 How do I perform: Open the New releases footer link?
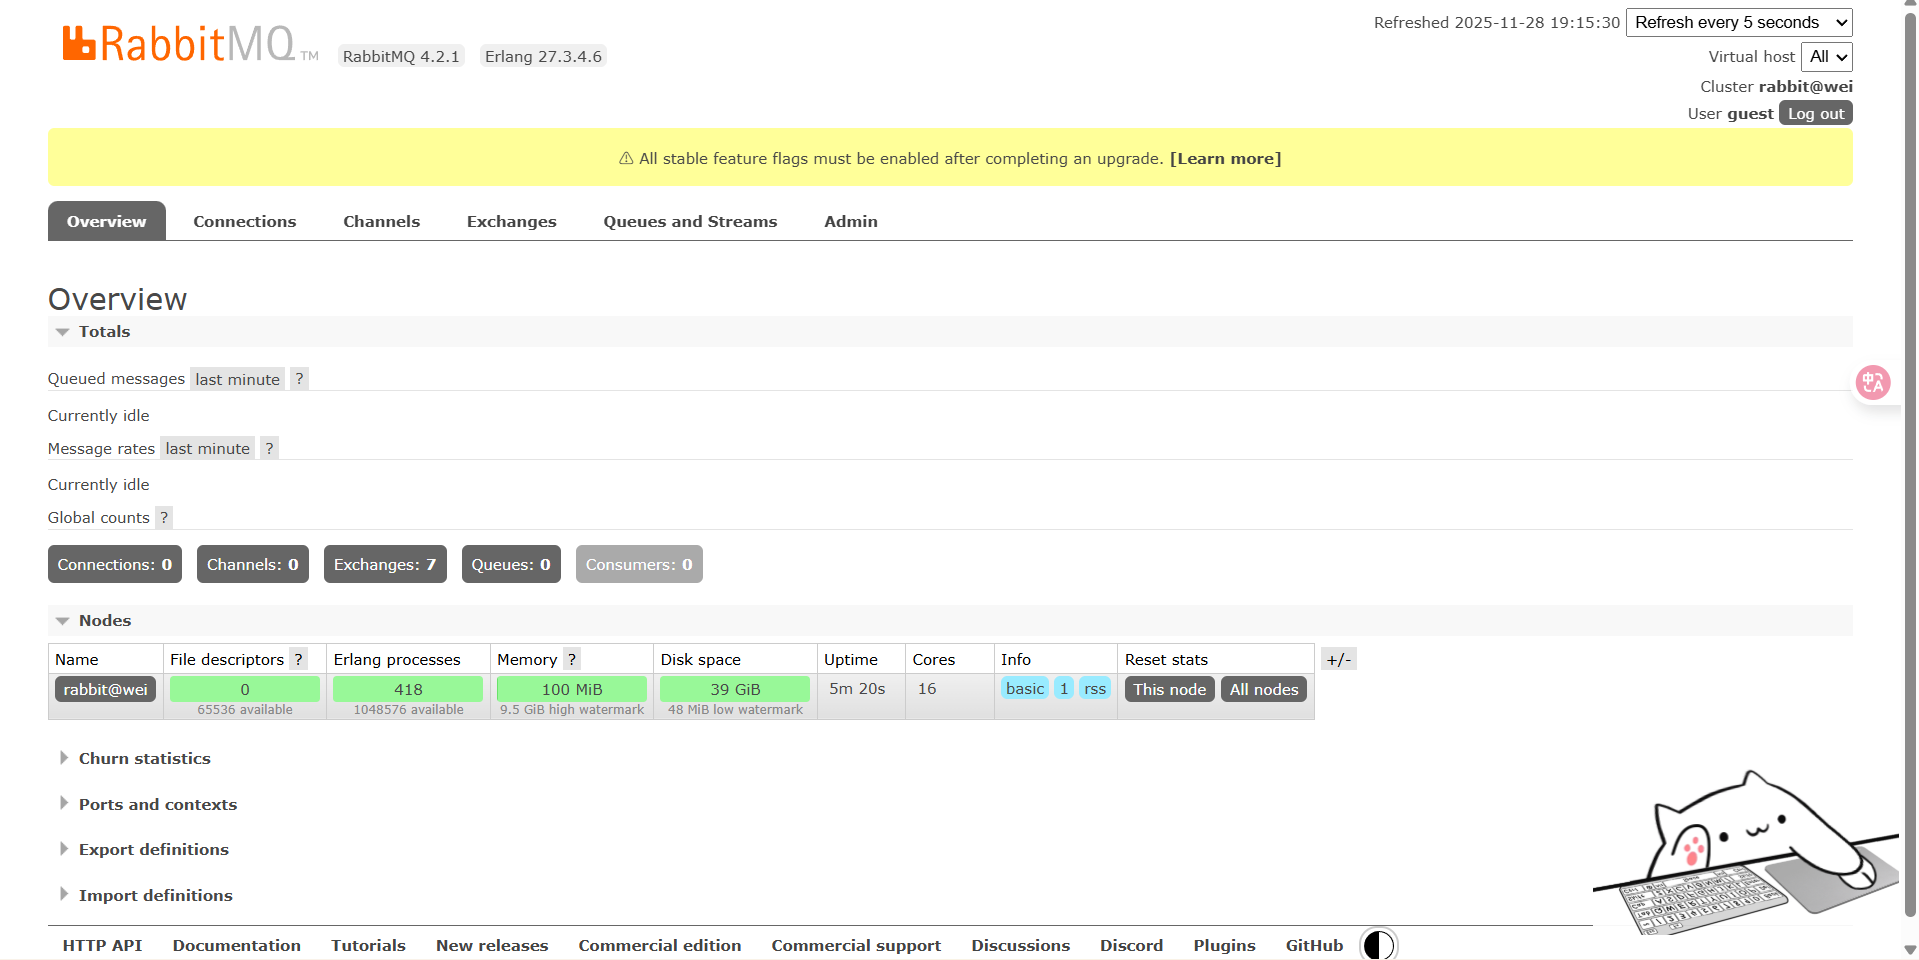pos(492,945)
